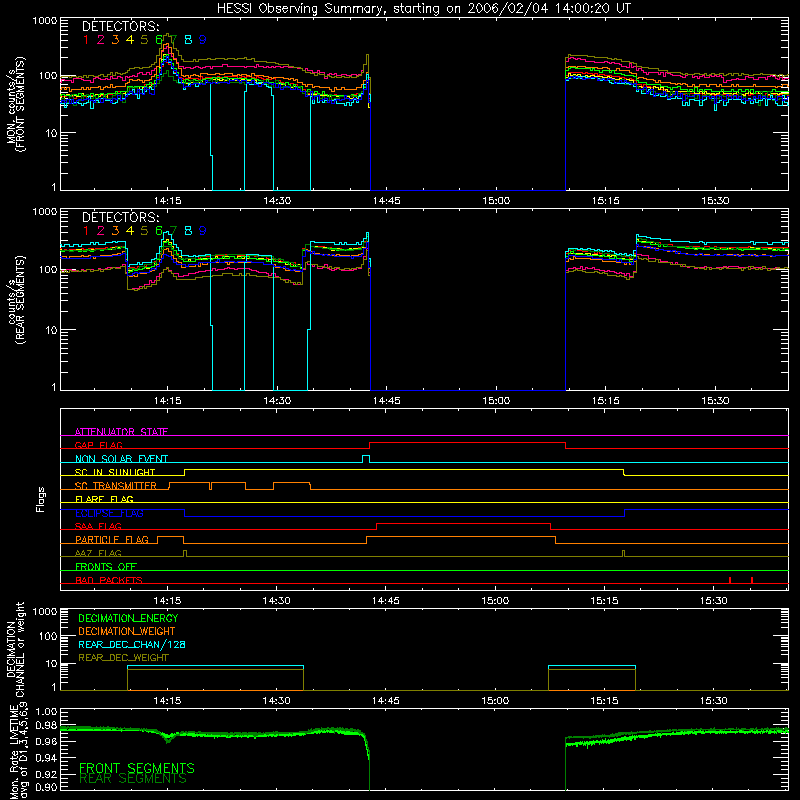Screen dimensions: 800x800
Task: Click the HESSI Observing Summary title text
Action: tap(423, 8)
